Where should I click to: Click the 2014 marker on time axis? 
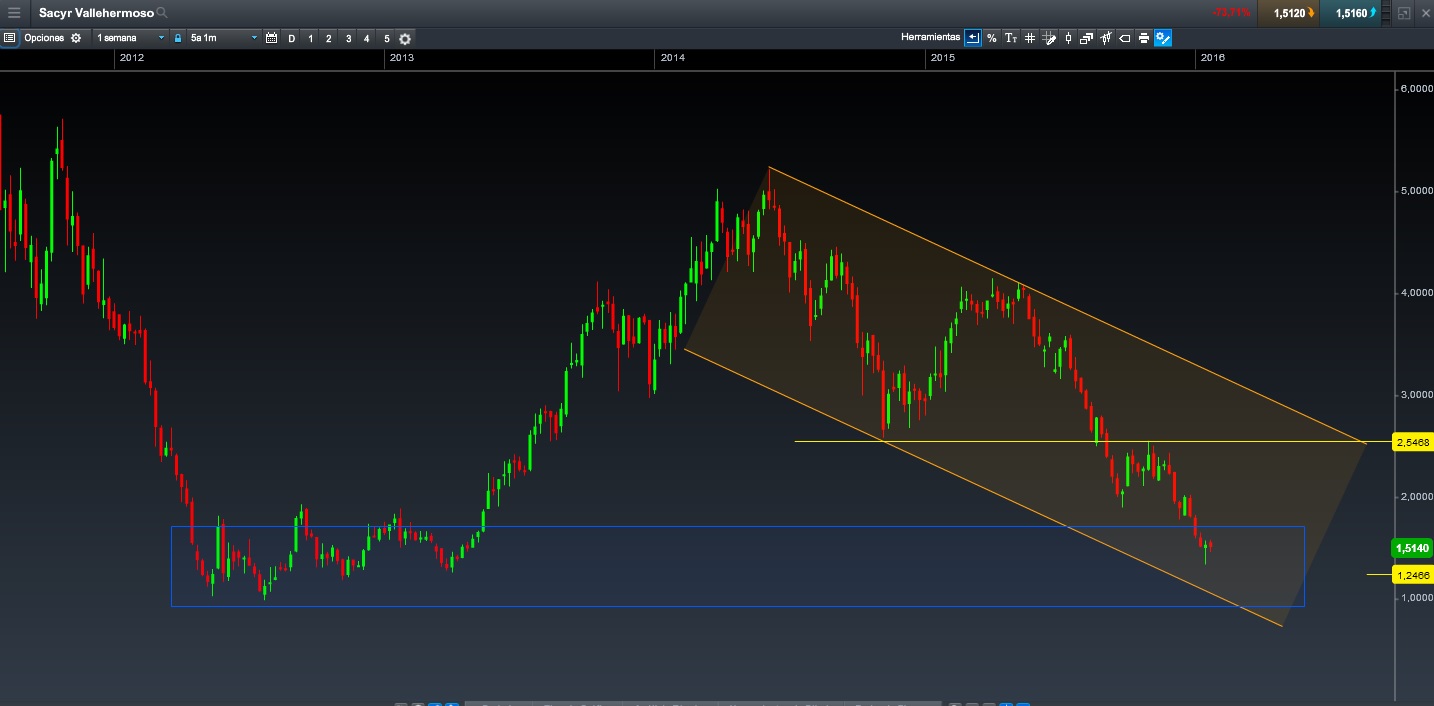coord(672,58)
